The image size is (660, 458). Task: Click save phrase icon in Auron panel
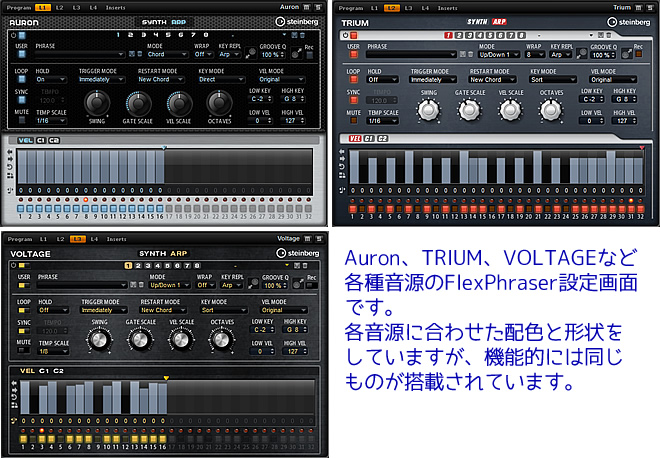coord(132,54)
